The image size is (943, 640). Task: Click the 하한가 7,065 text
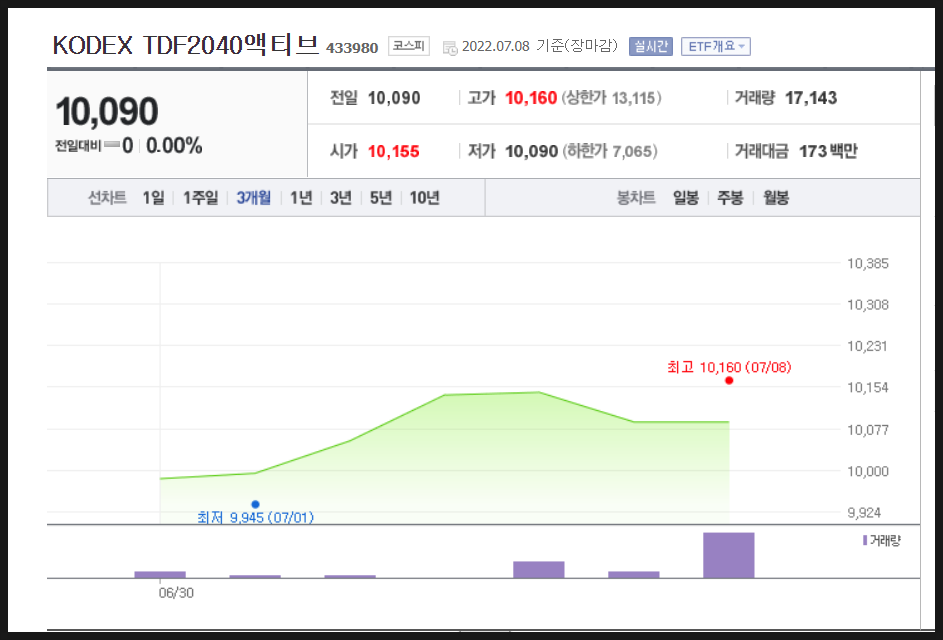[x=610, y=151]
